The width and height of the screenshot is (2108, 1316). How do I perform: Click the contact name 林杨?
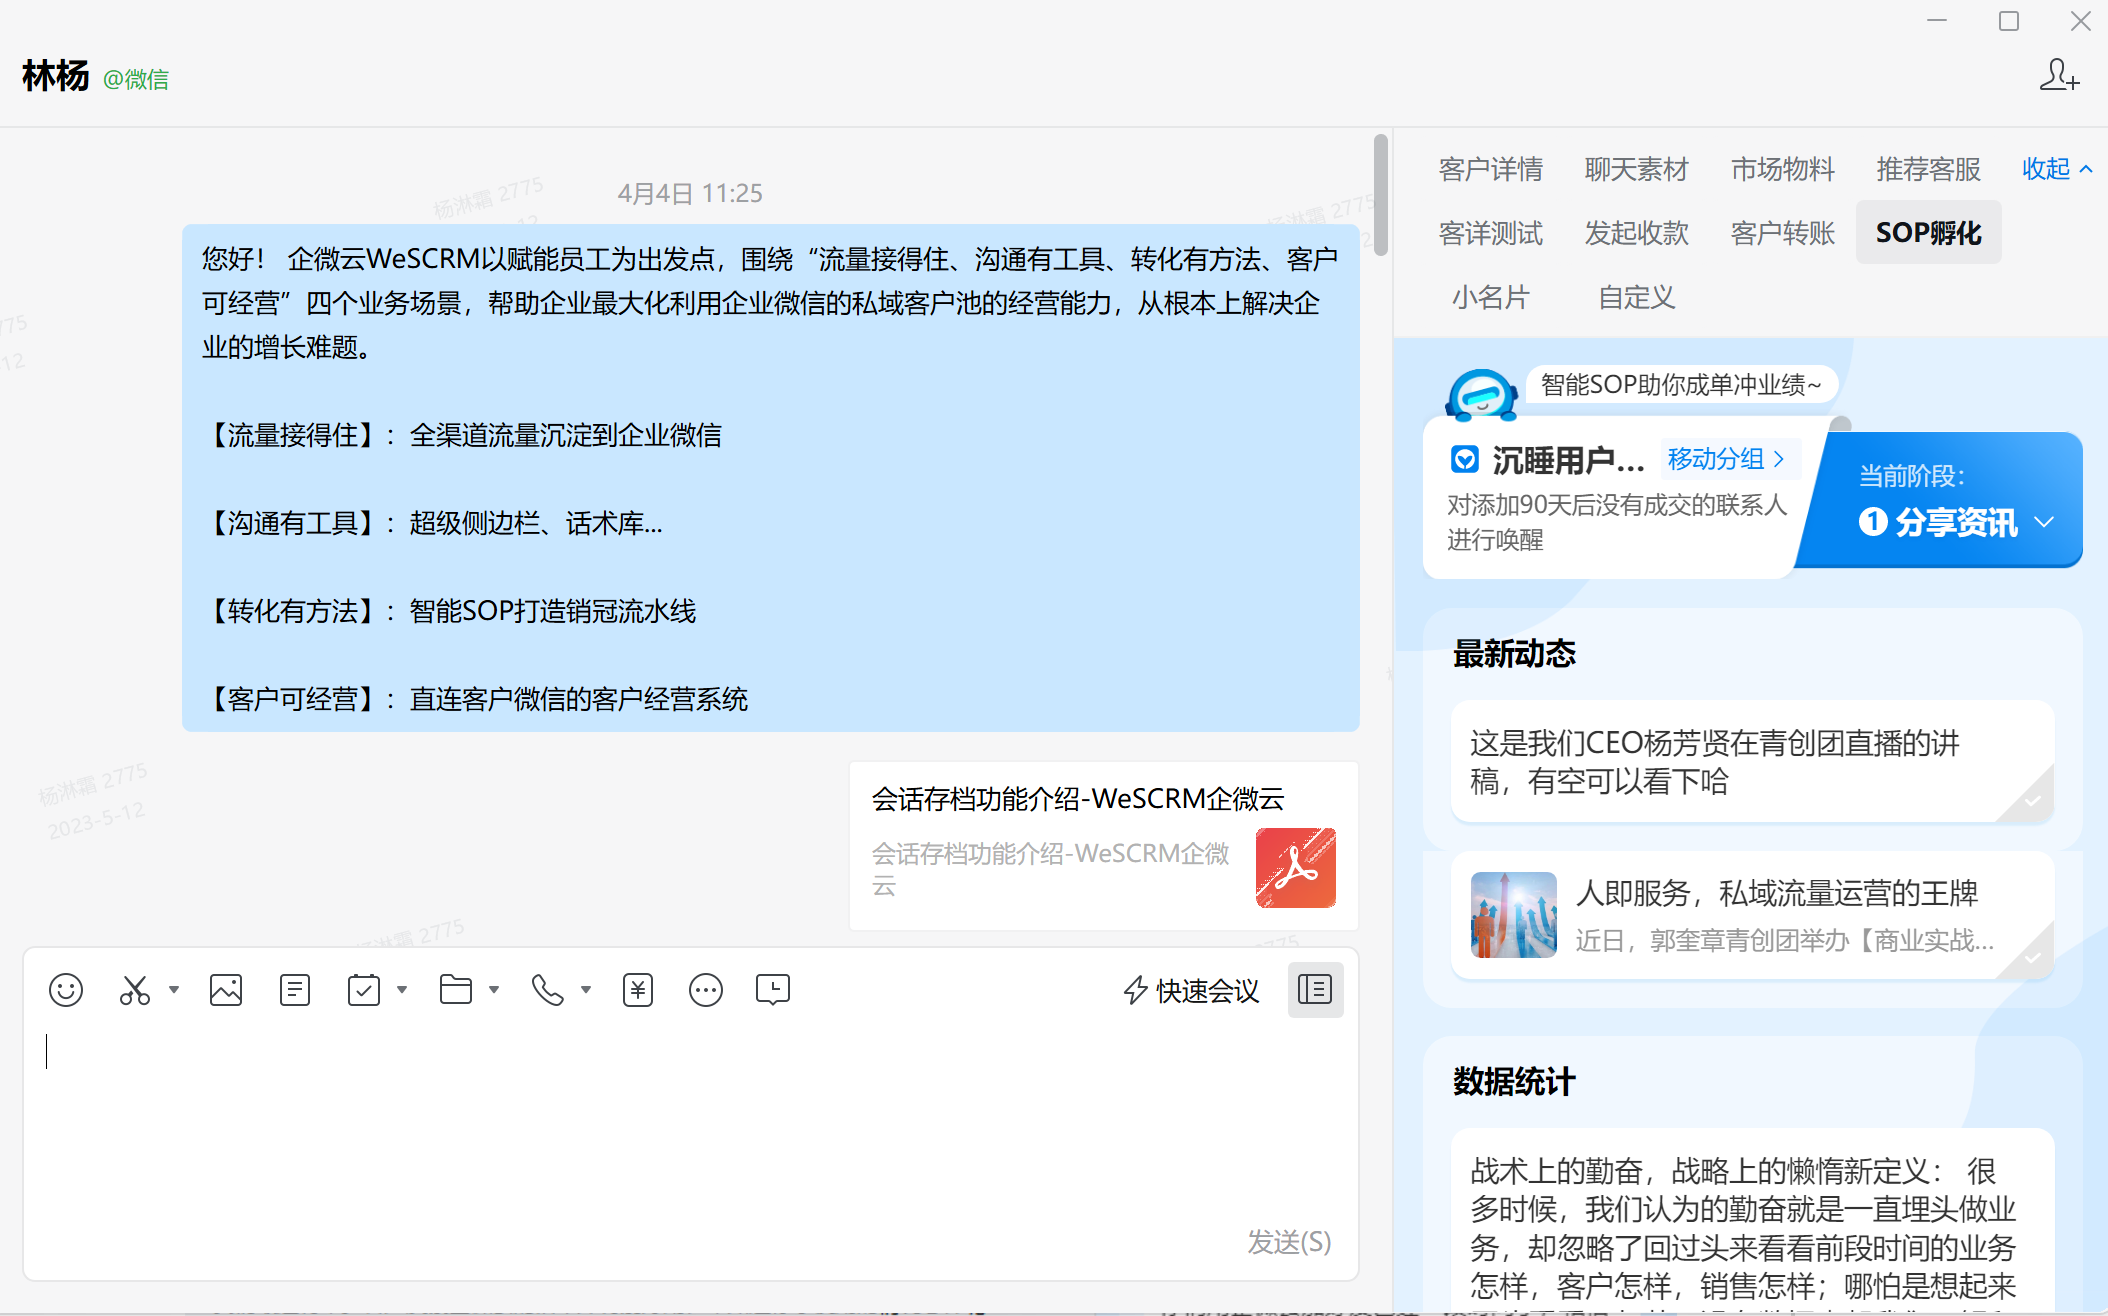tap(56, 76)
